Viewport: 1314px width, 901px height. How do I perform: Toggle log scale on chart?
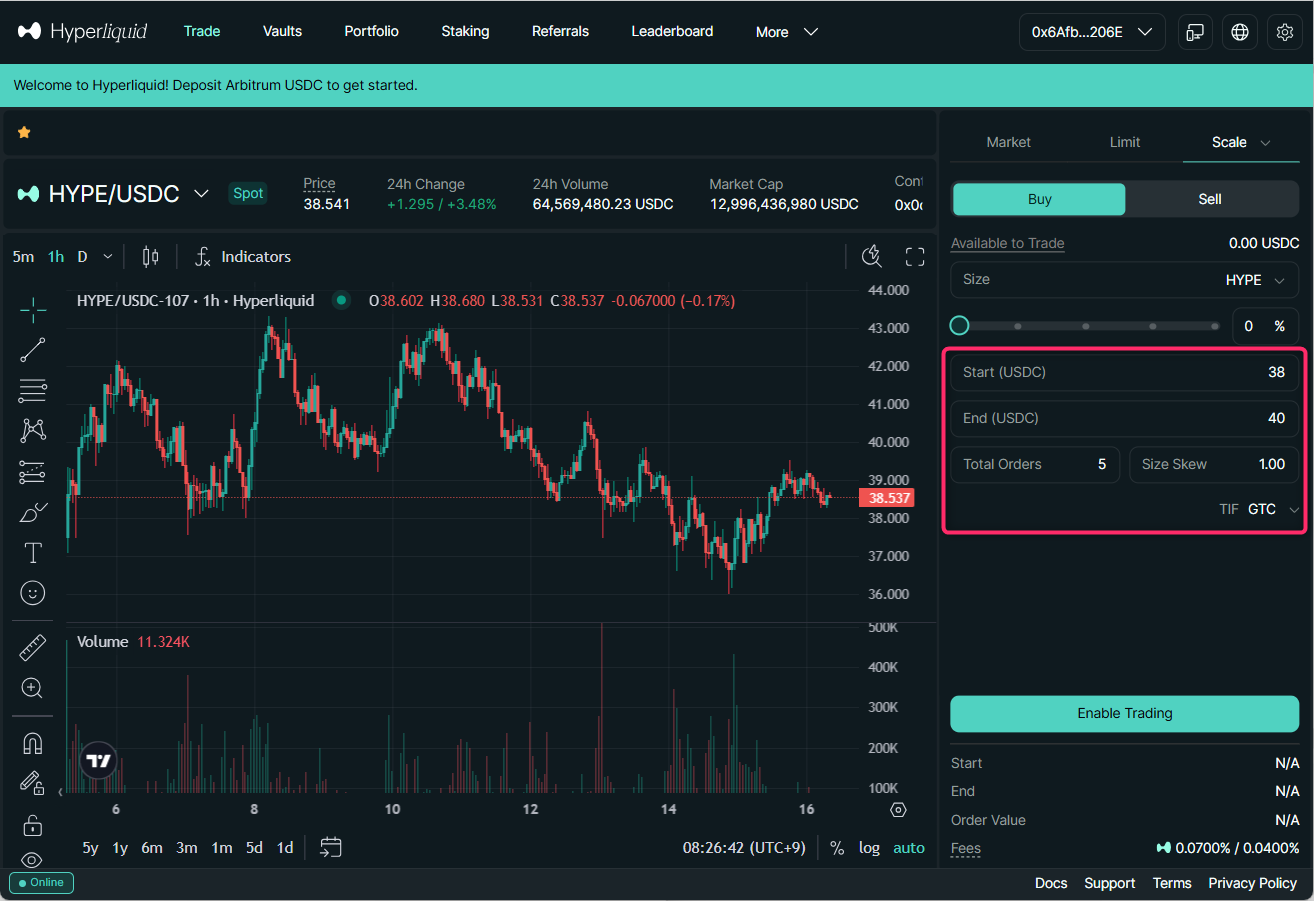point(869,848)
